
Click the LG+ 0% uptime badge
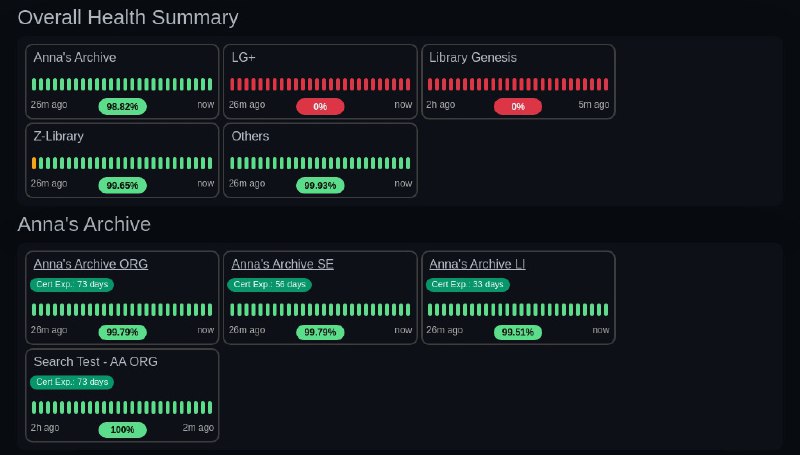point(320,106)
